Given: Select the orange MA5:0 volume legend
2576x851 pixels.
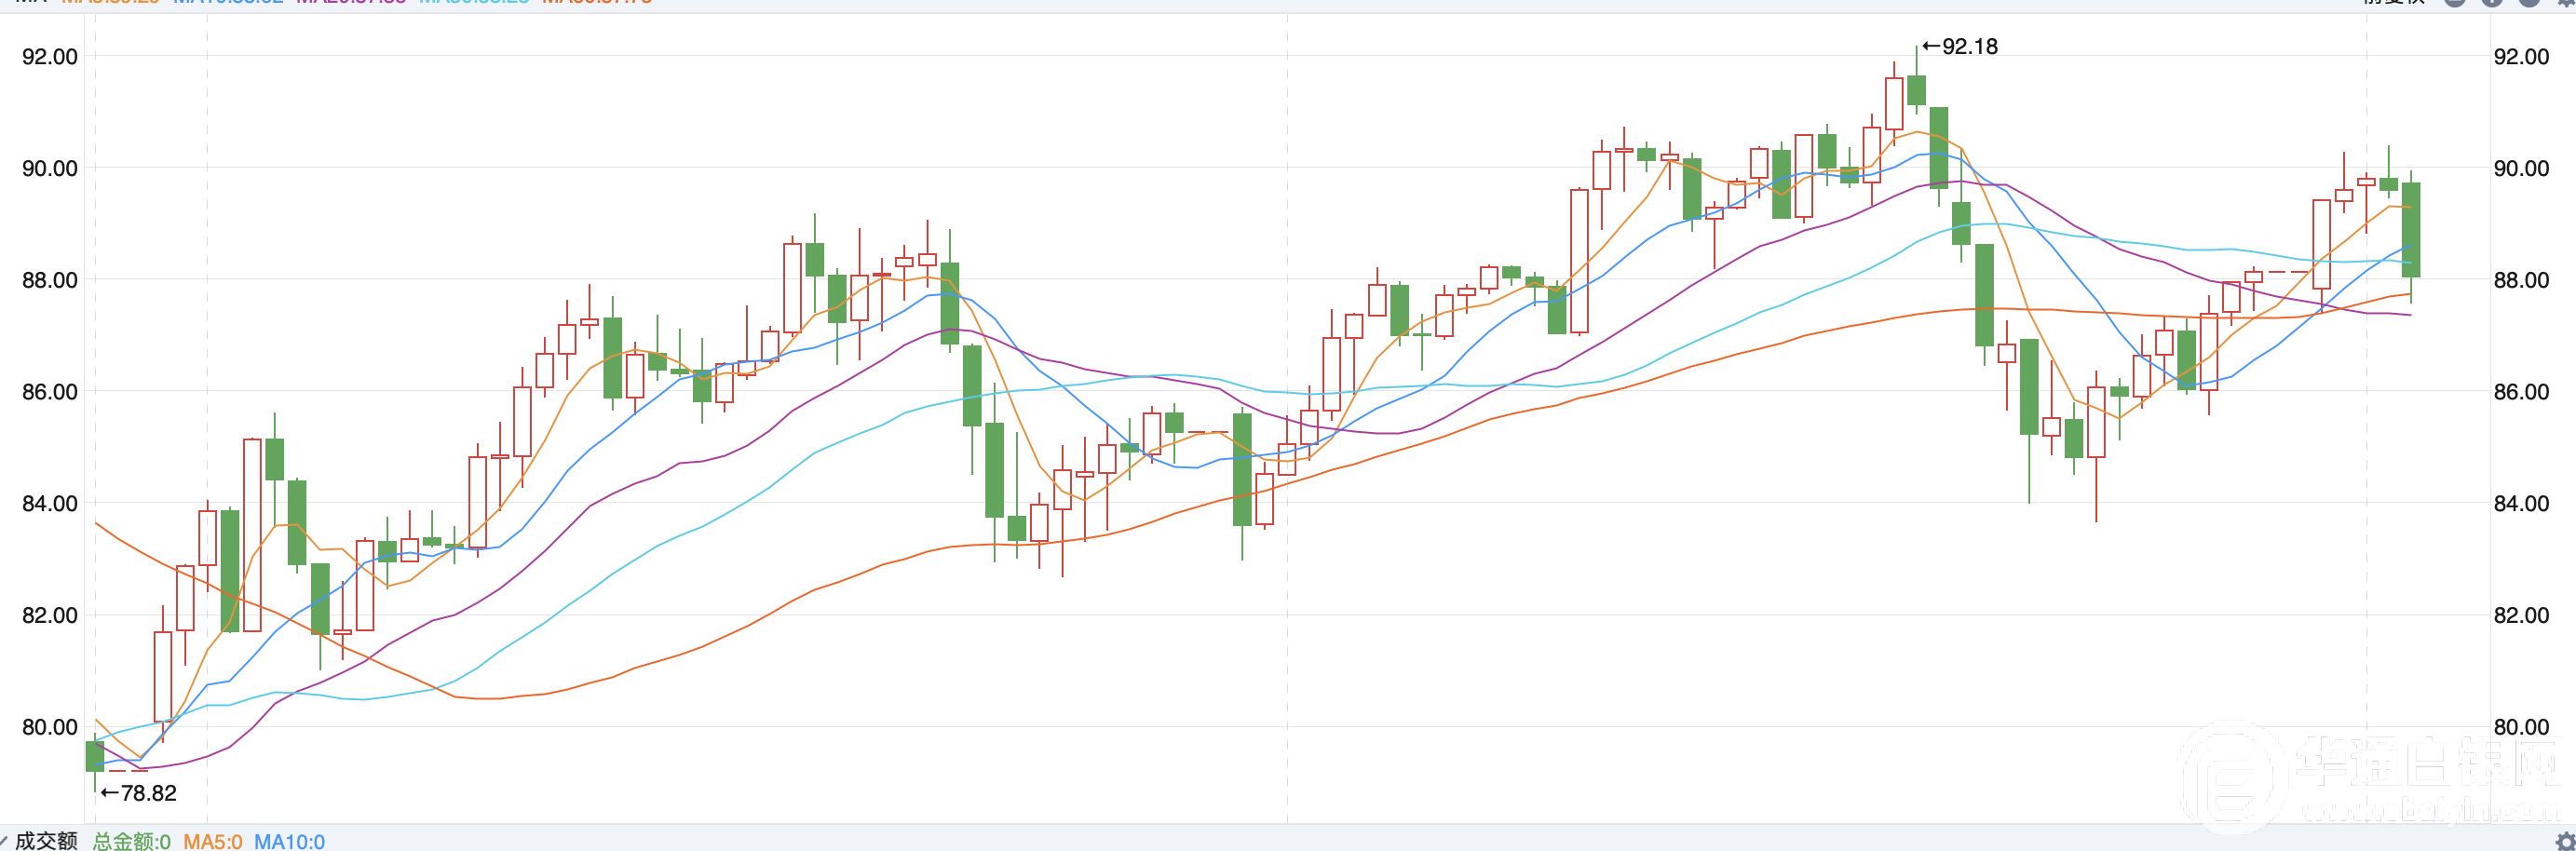Looking at the screenshot, I should pyautogui.click(x=212, y=842).
